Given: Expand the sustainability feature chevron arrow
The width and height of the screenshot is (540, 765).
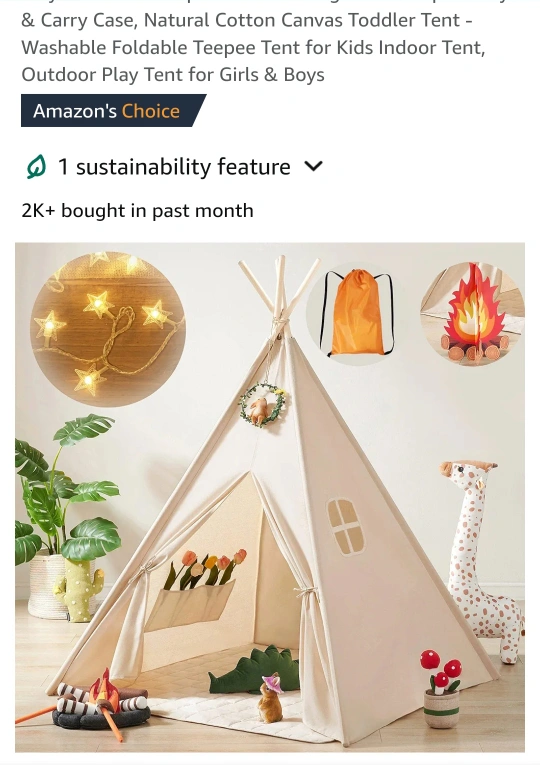Looking at the screenshot, I should pyautogui.click(x=313, y=167).
